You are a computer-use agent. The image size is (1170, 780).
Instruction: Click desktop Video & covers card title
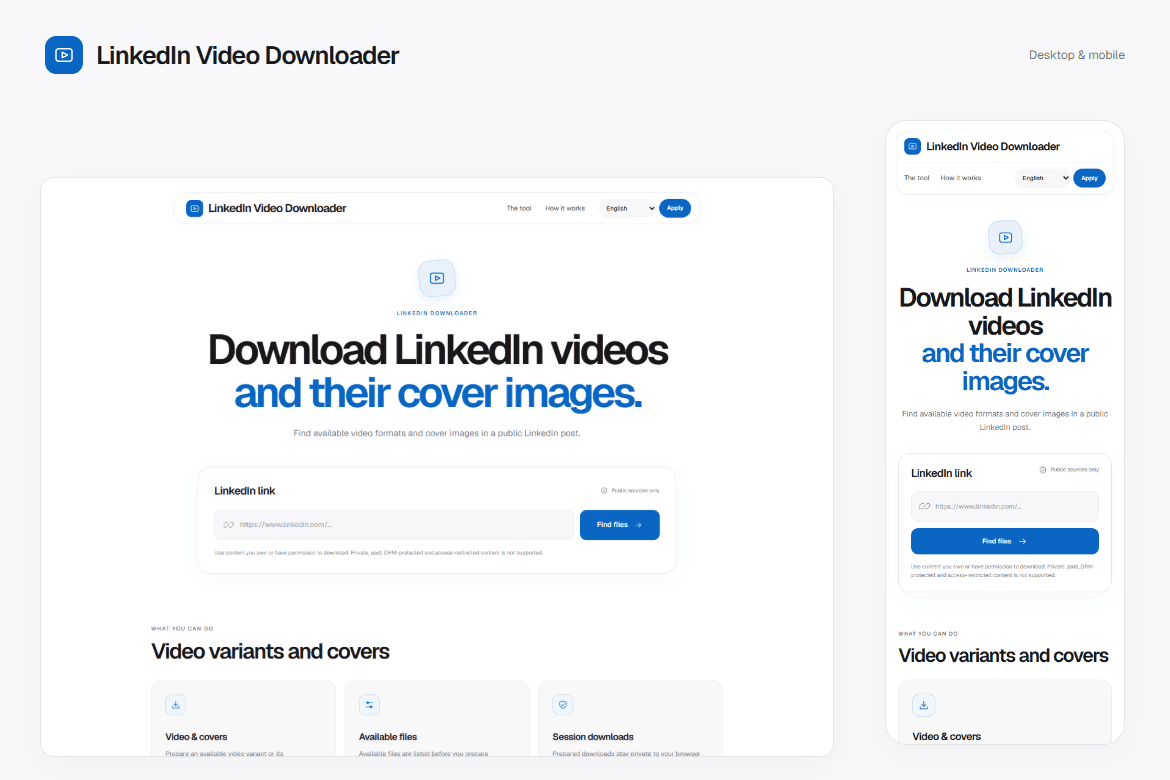(x=196, y=737)
